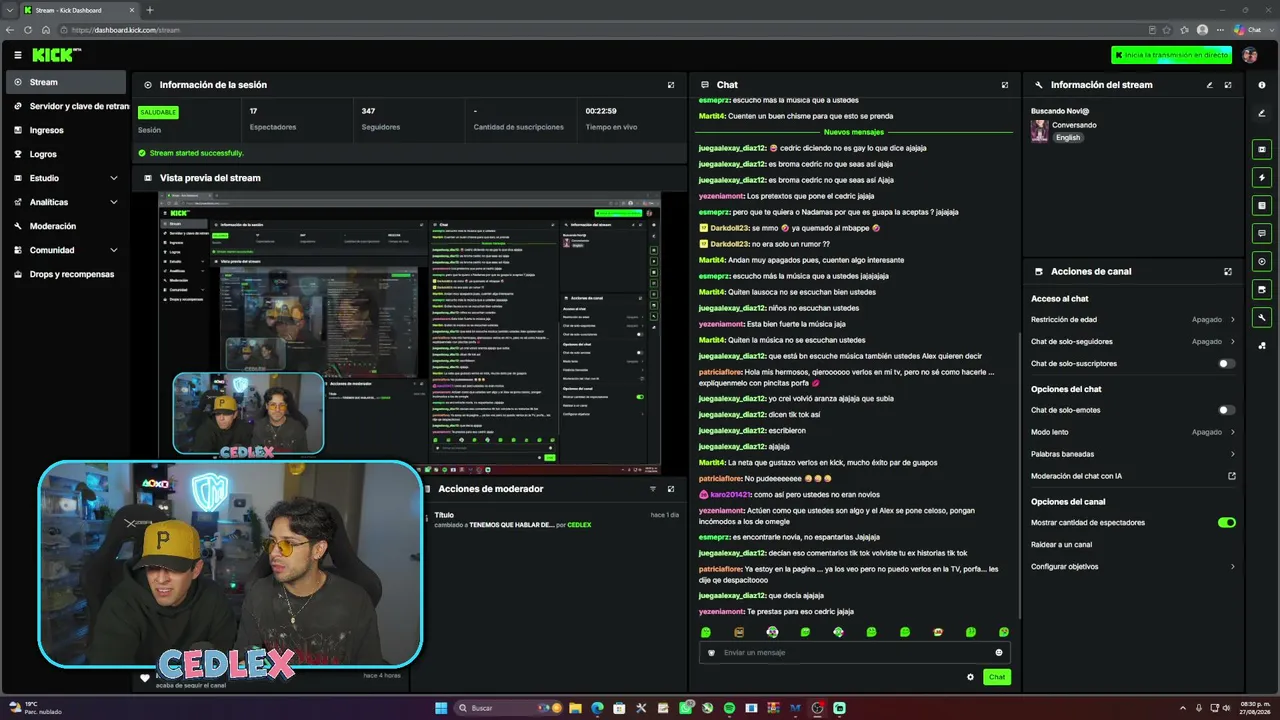Screen dimensions: 1280x720
Task: Pop out the Información de la sesión panel
Action: pyautogui.click(x=671, y=85)
